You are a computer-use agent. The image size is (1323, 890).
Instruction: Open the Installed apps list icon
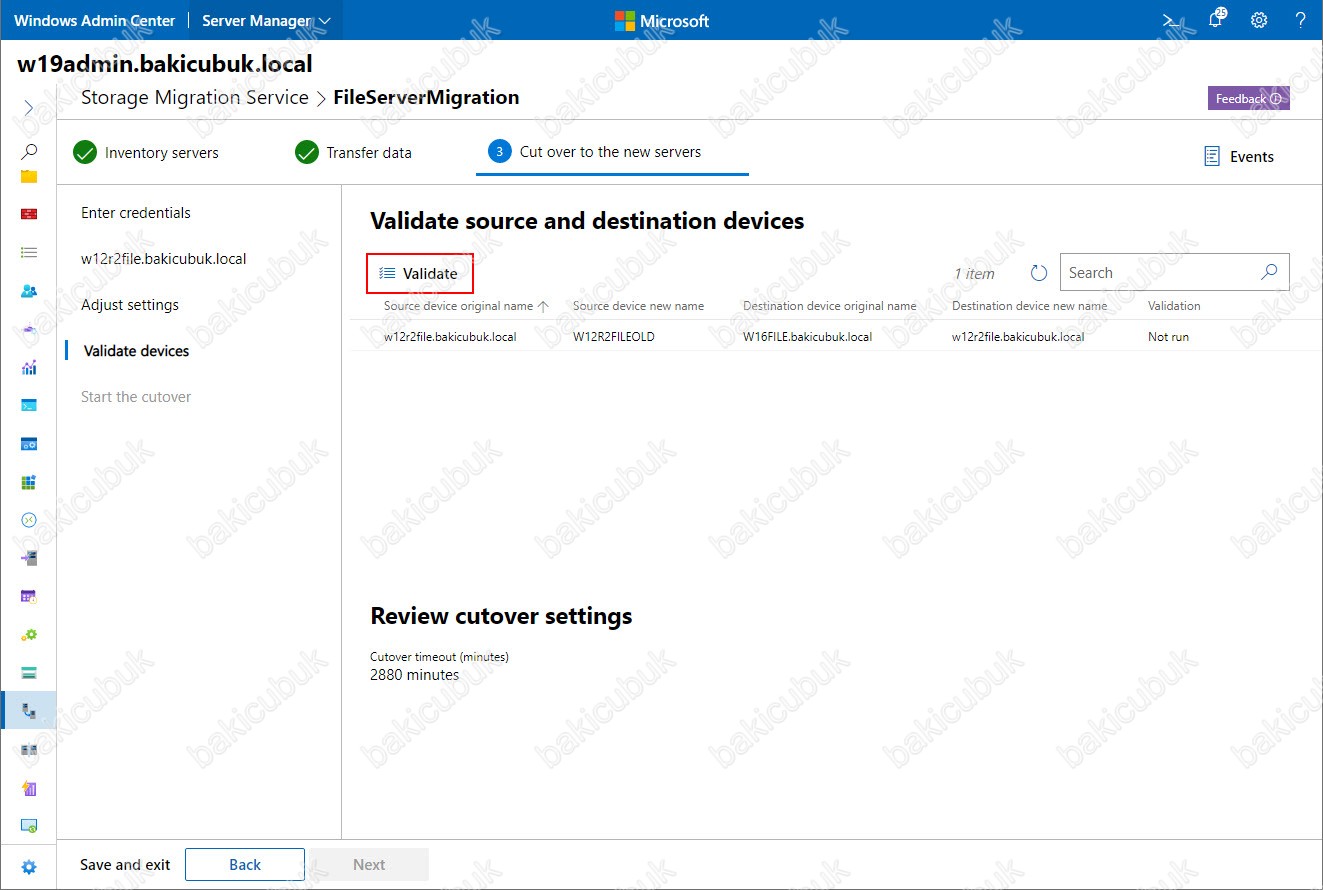29,253
